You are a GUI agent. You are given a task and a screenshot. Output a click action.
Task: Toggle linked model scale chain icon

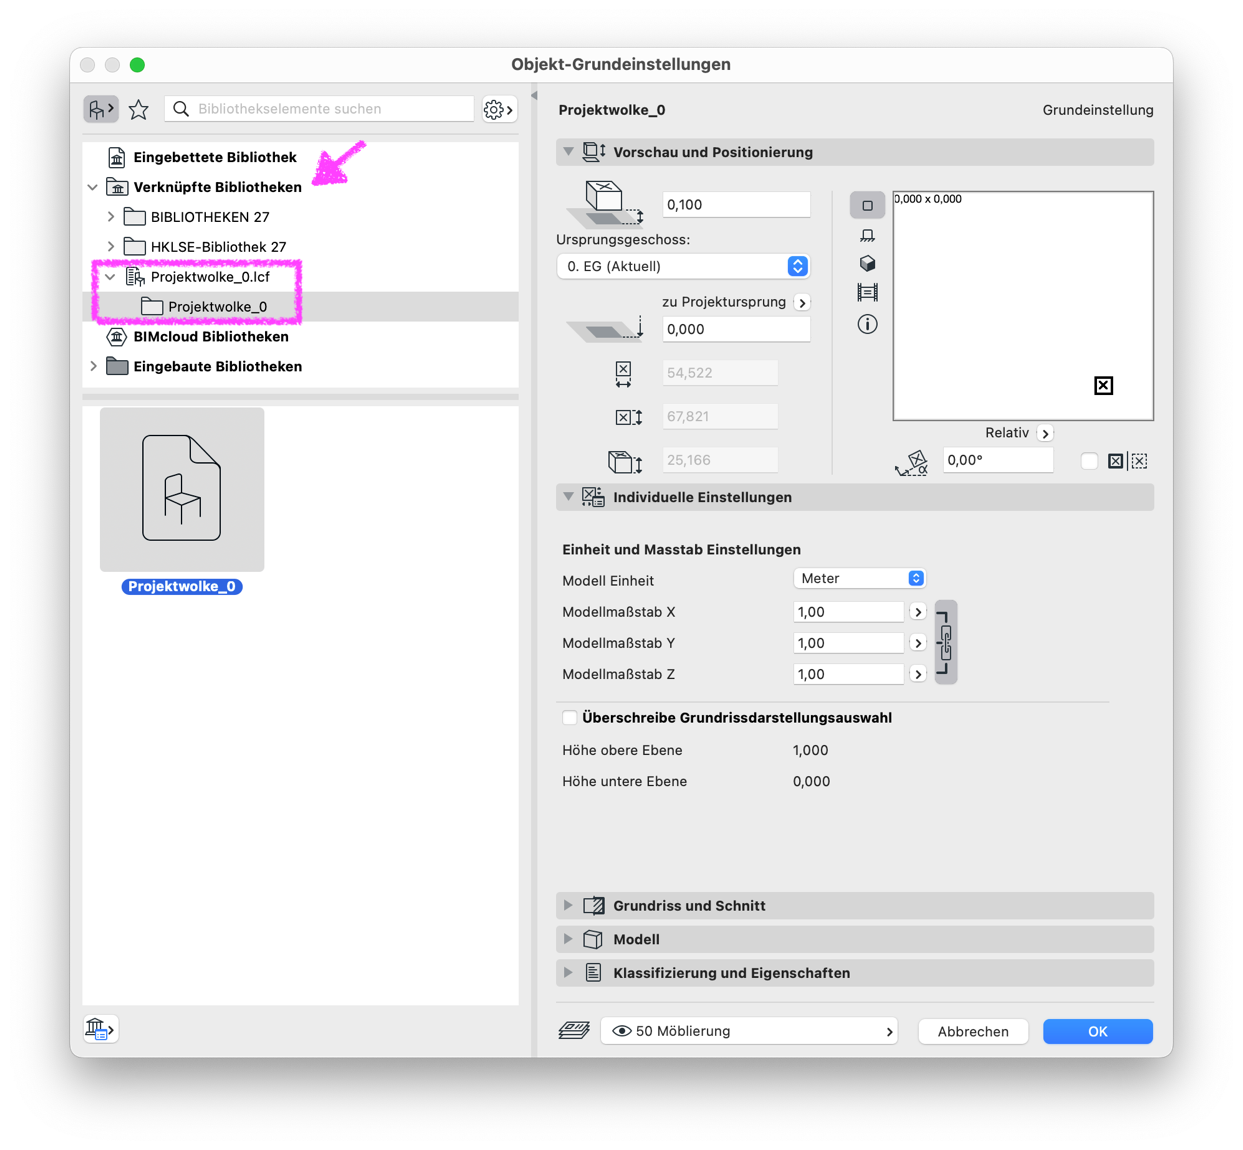[x=946, y=642]
